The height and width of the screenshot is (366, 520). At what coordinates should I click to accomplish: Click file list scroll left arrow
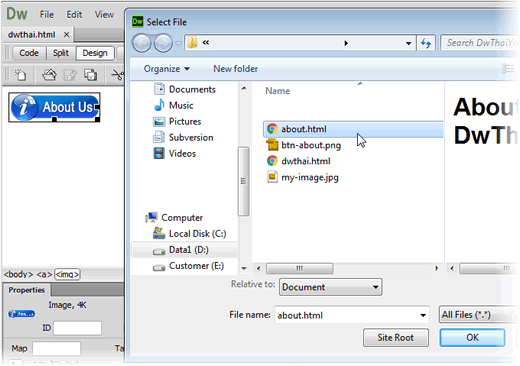(258, 268)
